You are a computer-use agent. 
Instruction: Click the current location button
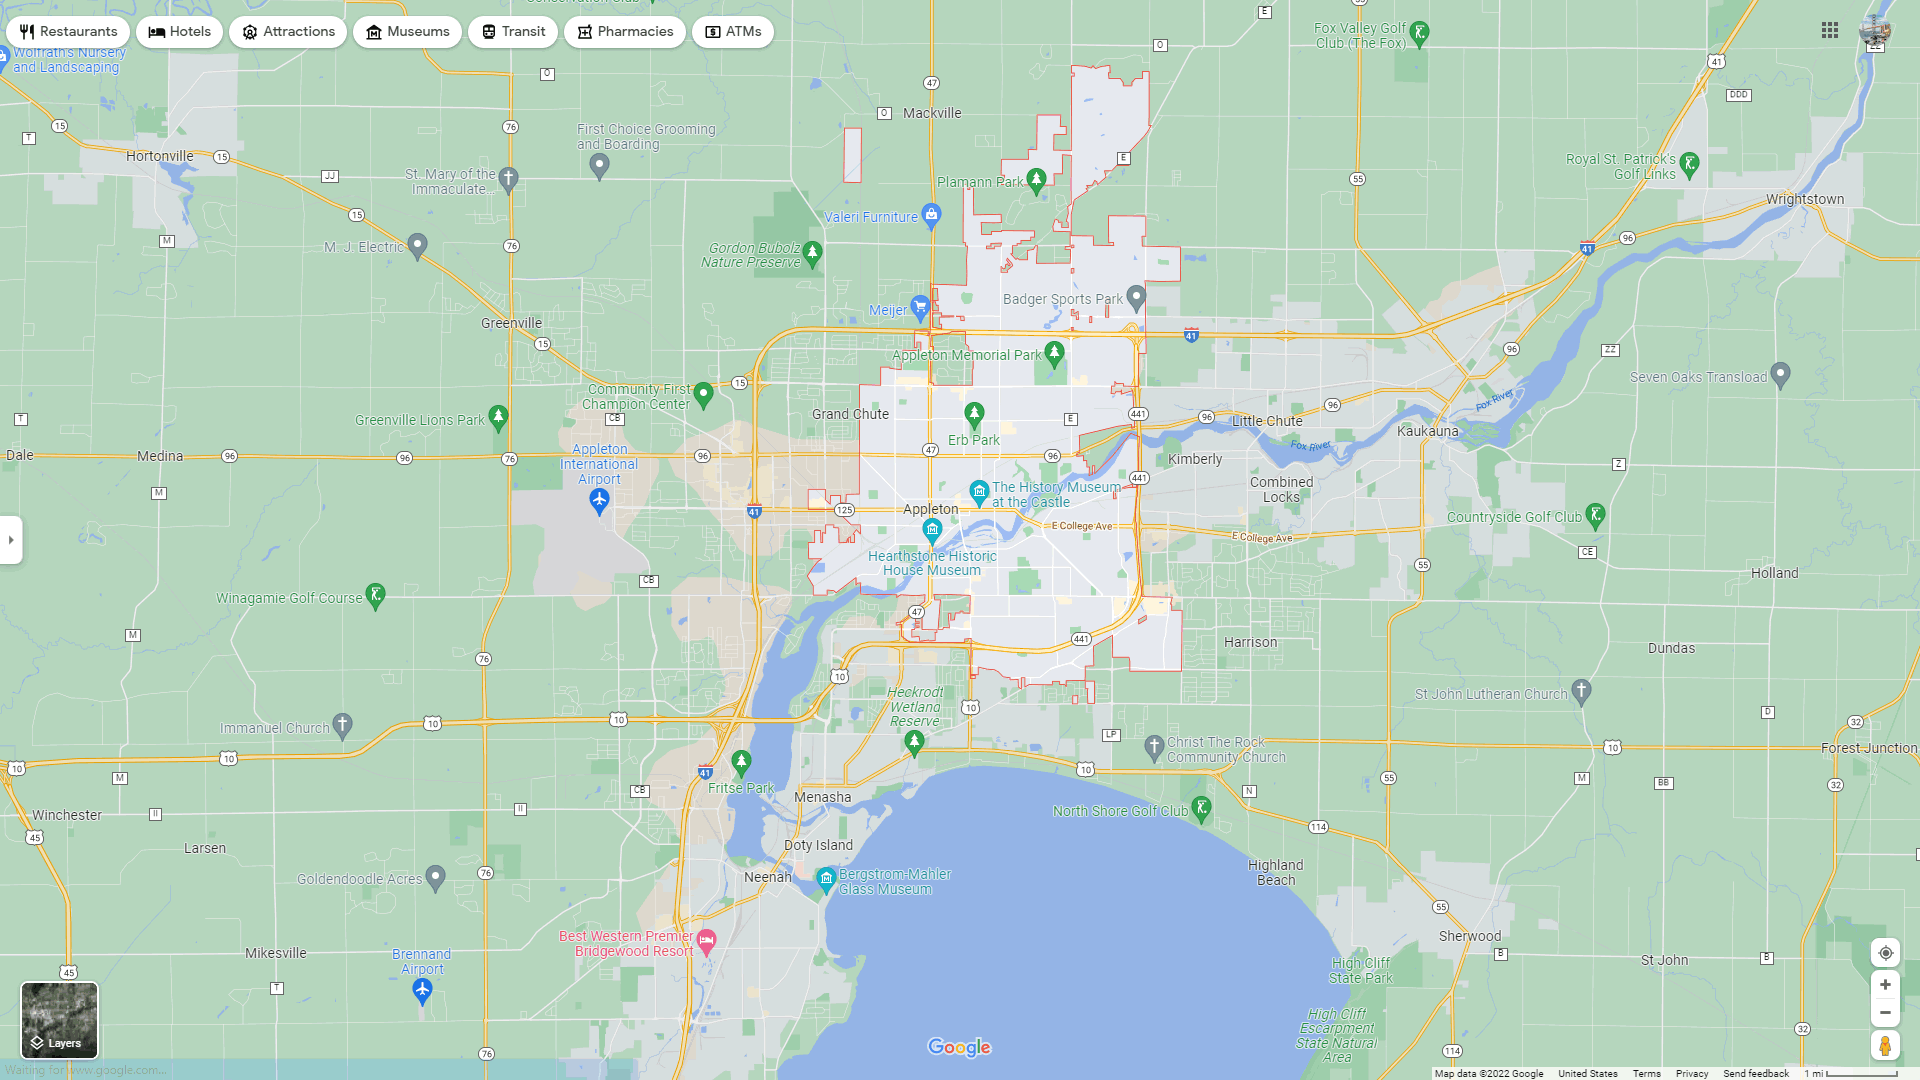pyautogui.click(x=1886, y=953)
